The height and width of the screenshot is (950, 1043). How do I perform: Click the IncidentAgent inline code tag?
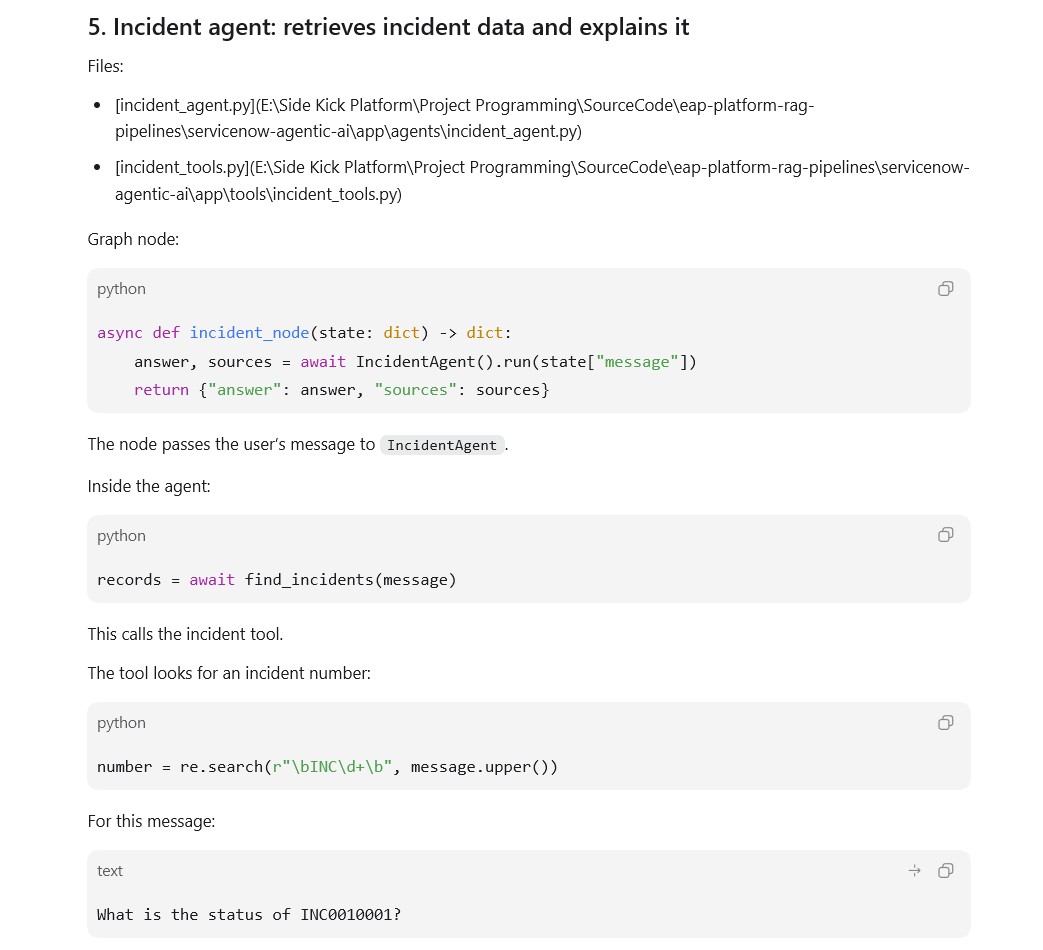tap(442, 445)
